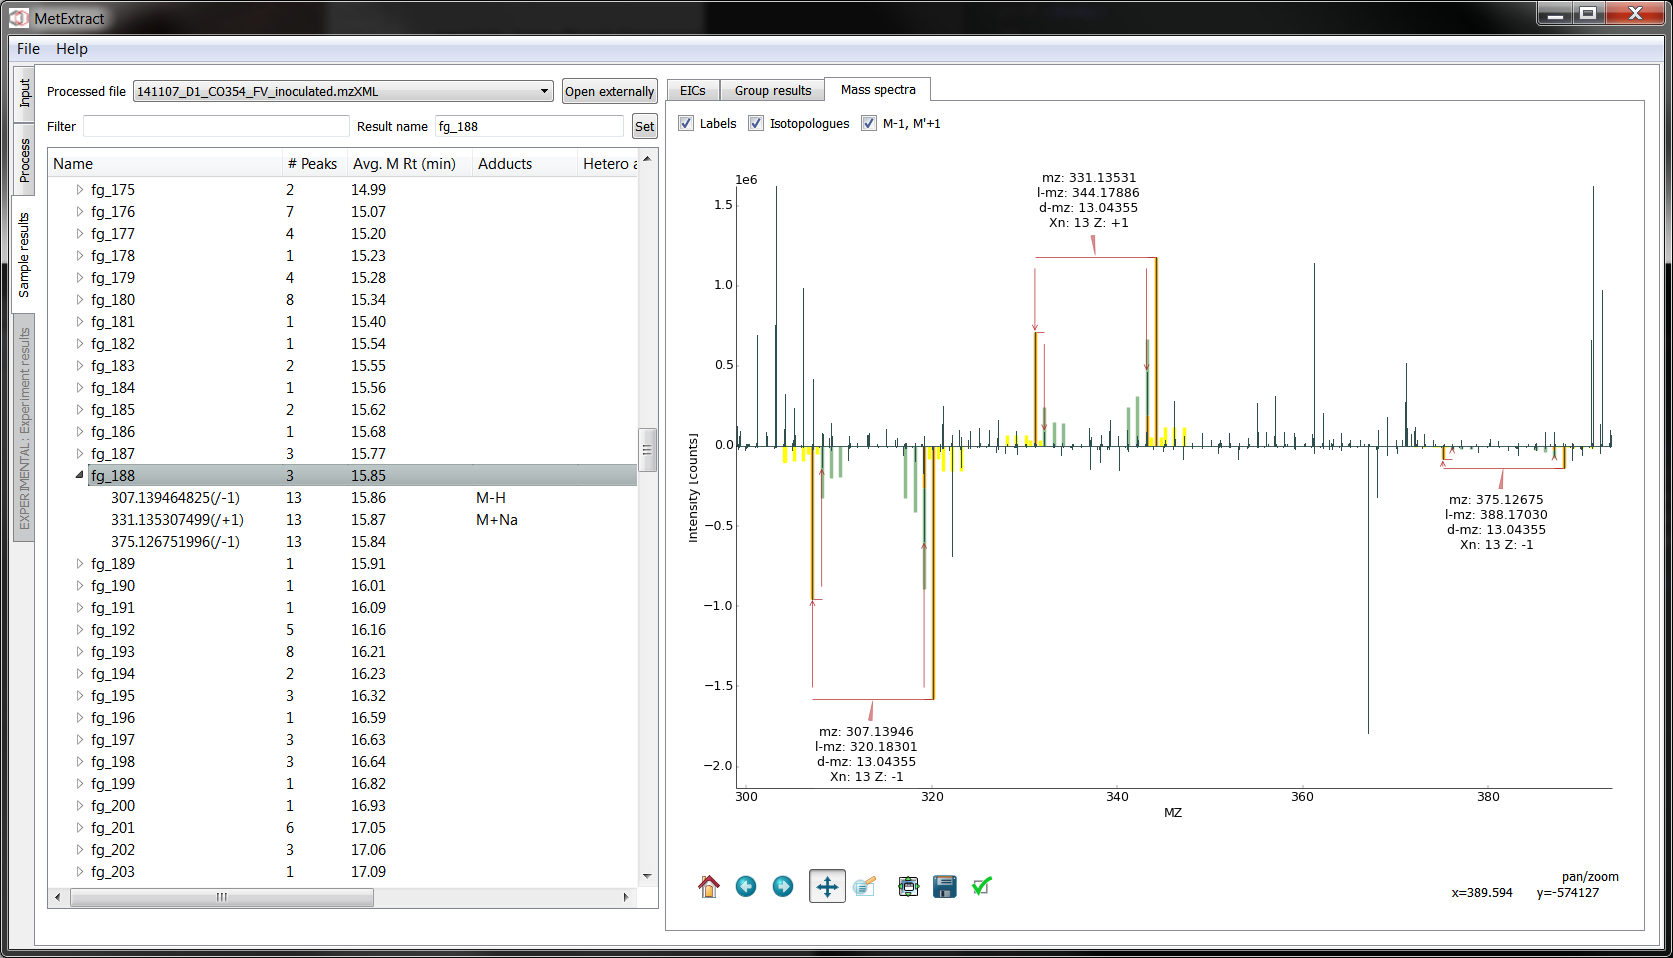Go forward to next plot view
1673x958 pixels.
783,886
